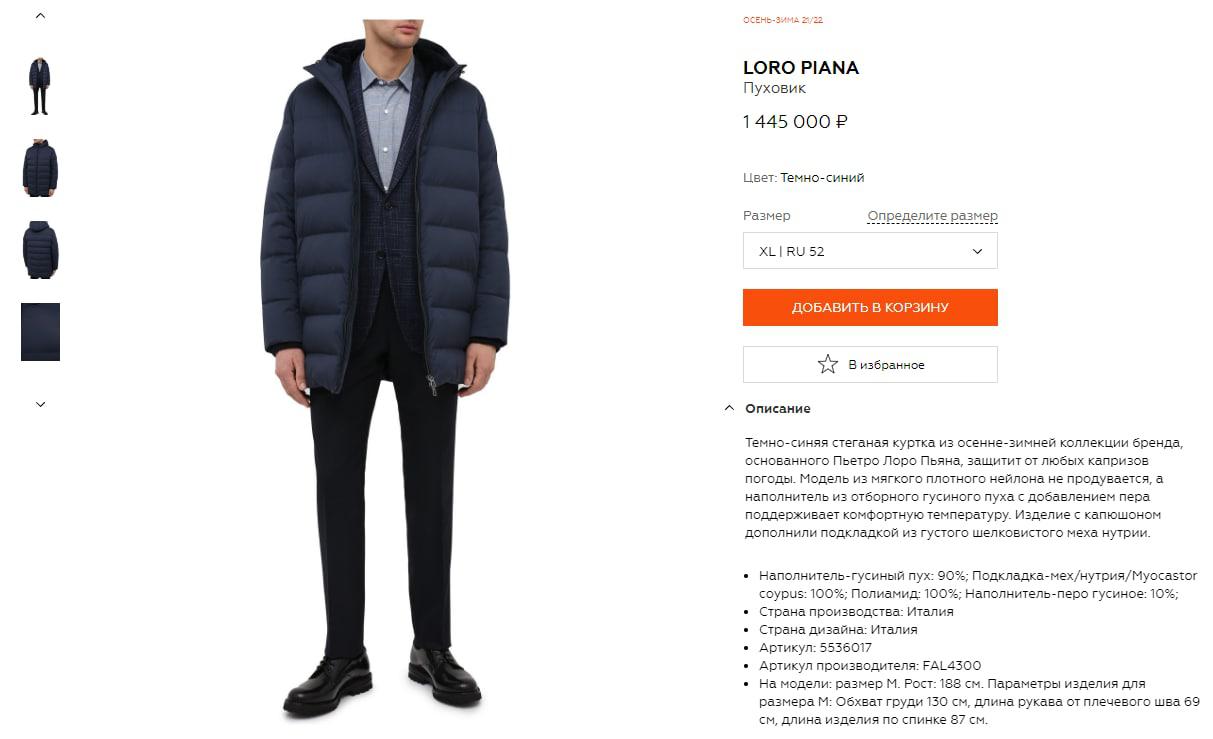Open the Определите размер size guide link
This screenshot has width=1213, height=739.
pos(932,216)
